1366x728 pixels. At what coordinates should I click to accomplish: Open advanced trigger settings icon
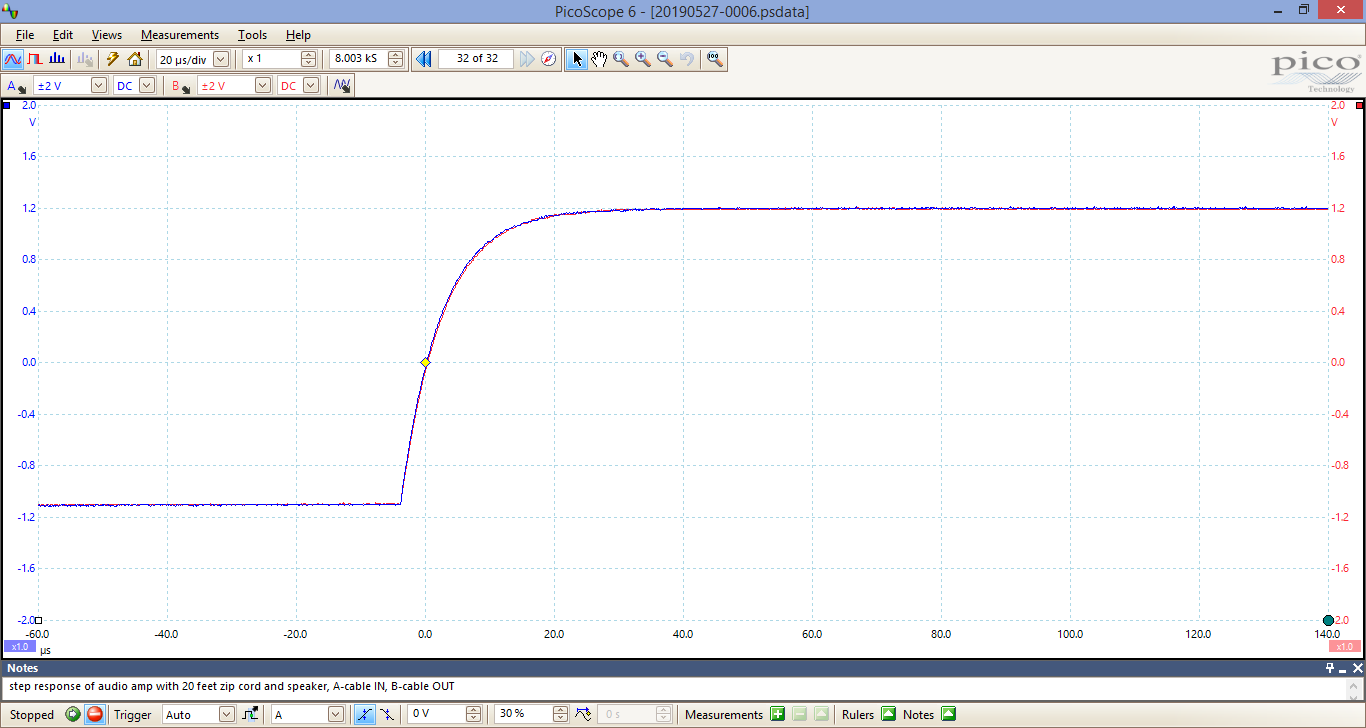coord(250,715)
